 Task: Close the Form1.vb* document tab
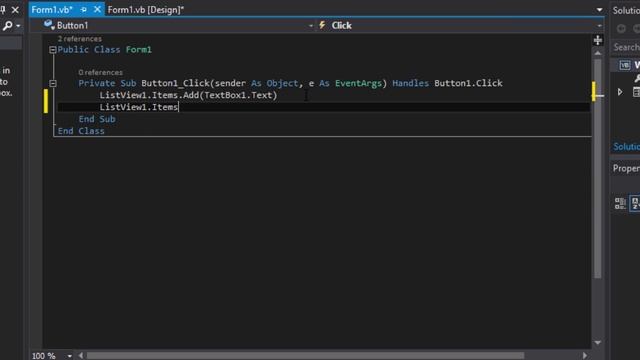click(x=97, y=9)
